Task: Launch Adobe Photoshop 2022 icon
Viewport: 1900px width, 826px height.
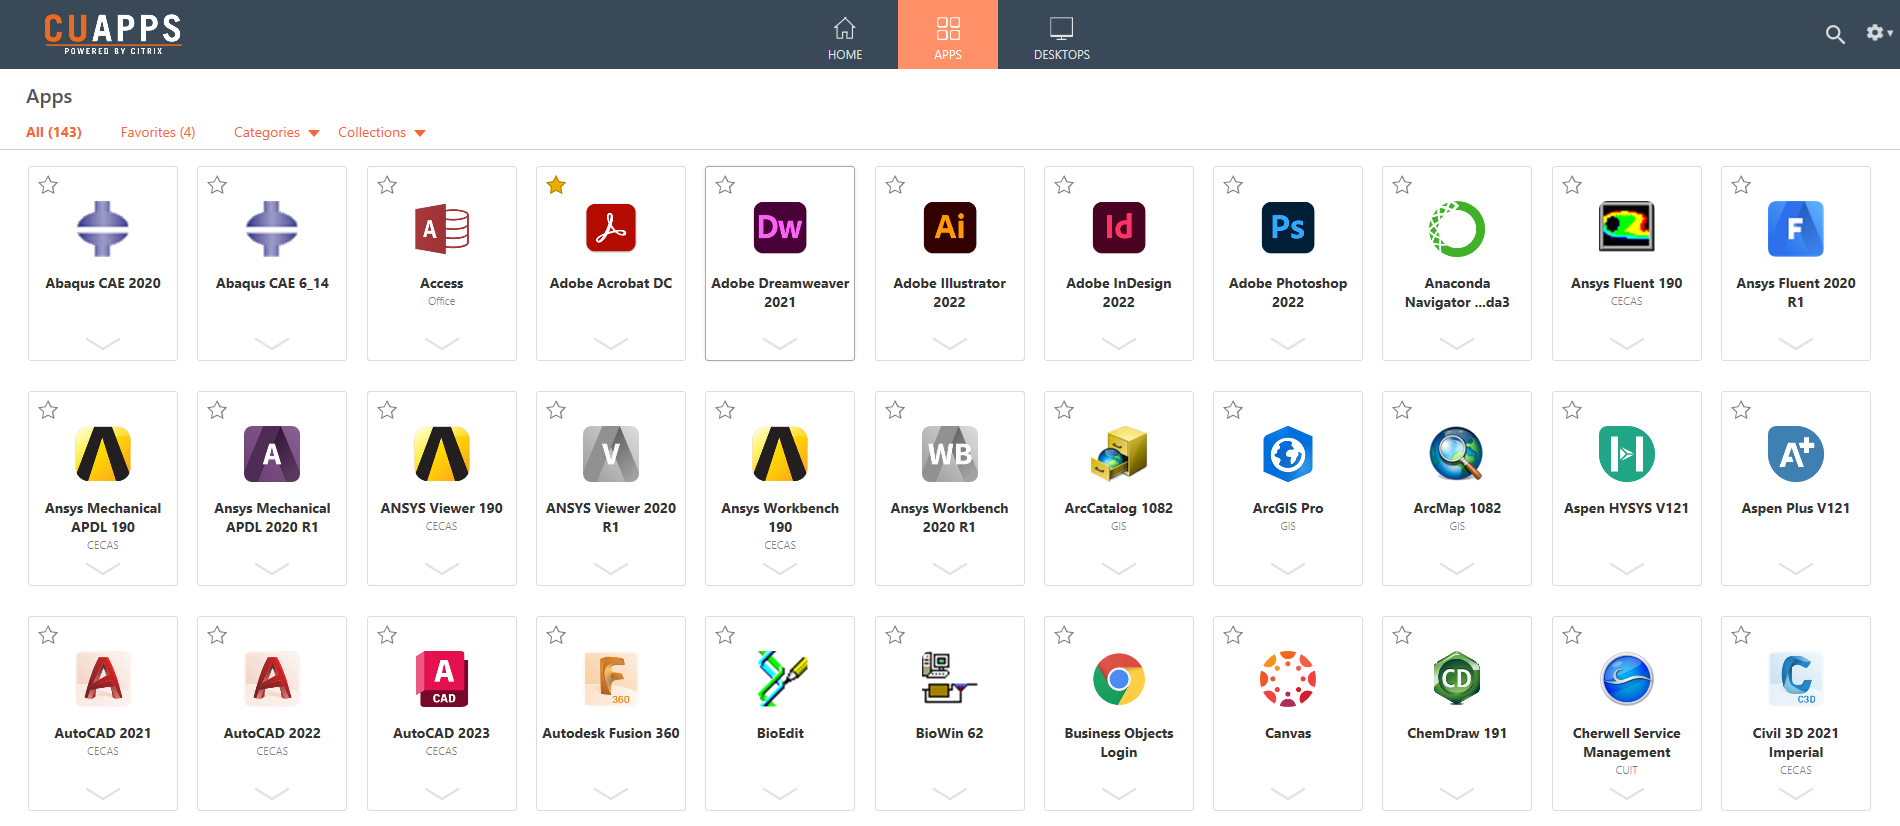Action: click(1288, 228)
